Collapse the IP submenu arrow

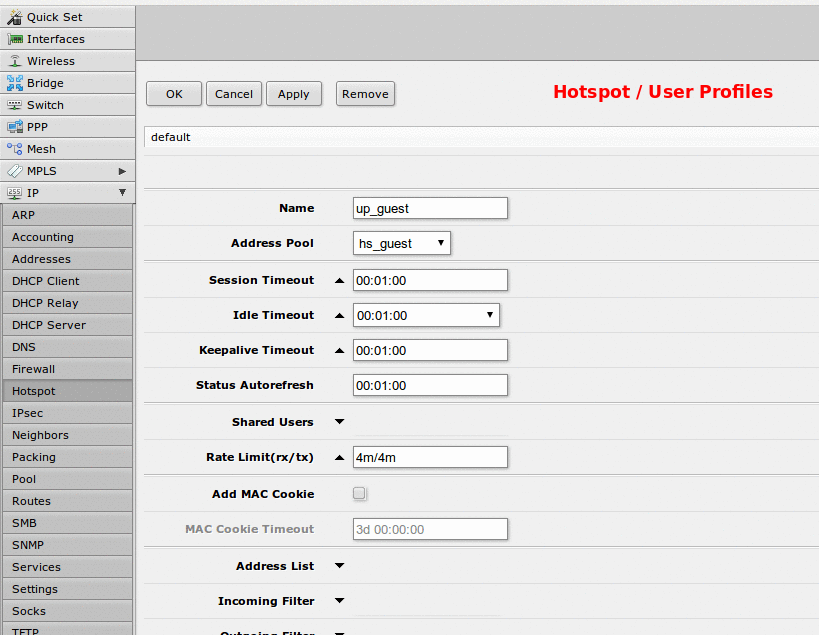[x=122, y=193]
